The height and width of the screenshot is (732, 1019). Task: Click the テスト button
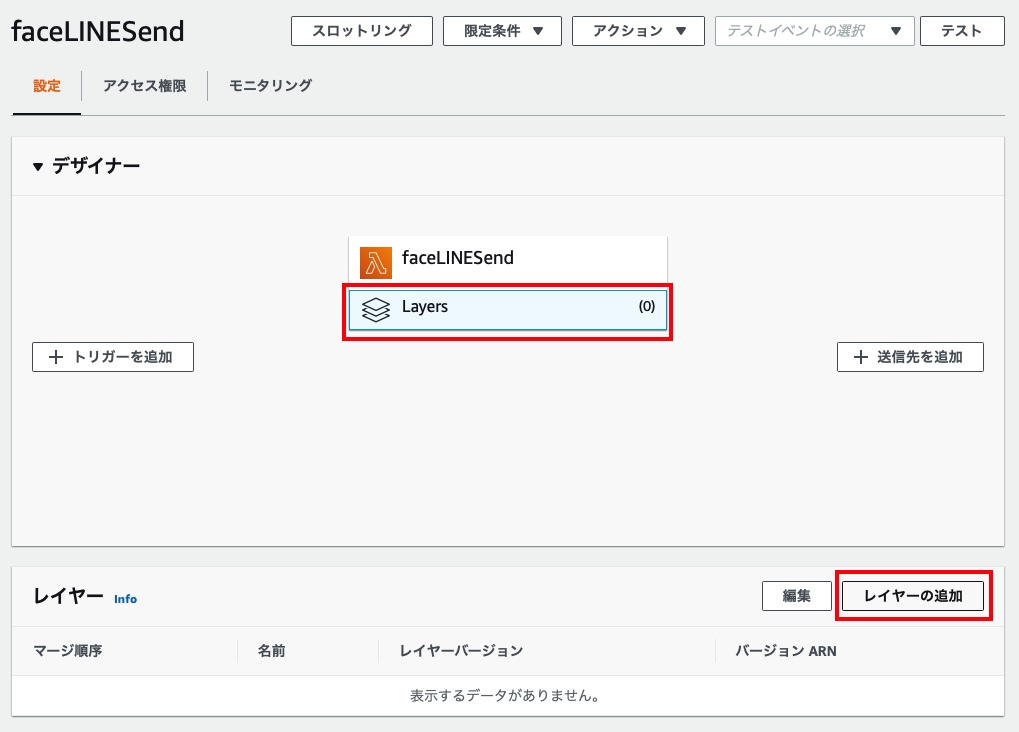click(x=962, y=31)
